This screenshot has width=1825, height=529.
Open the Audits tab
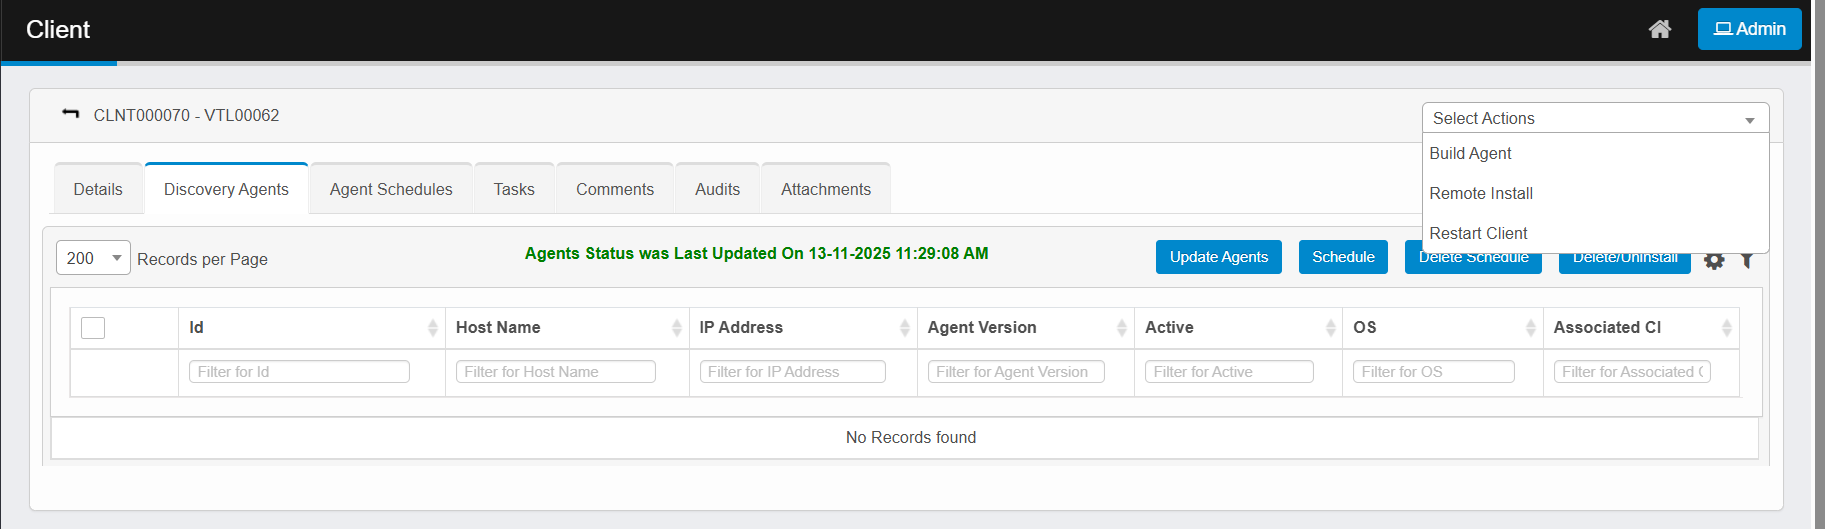717,189
